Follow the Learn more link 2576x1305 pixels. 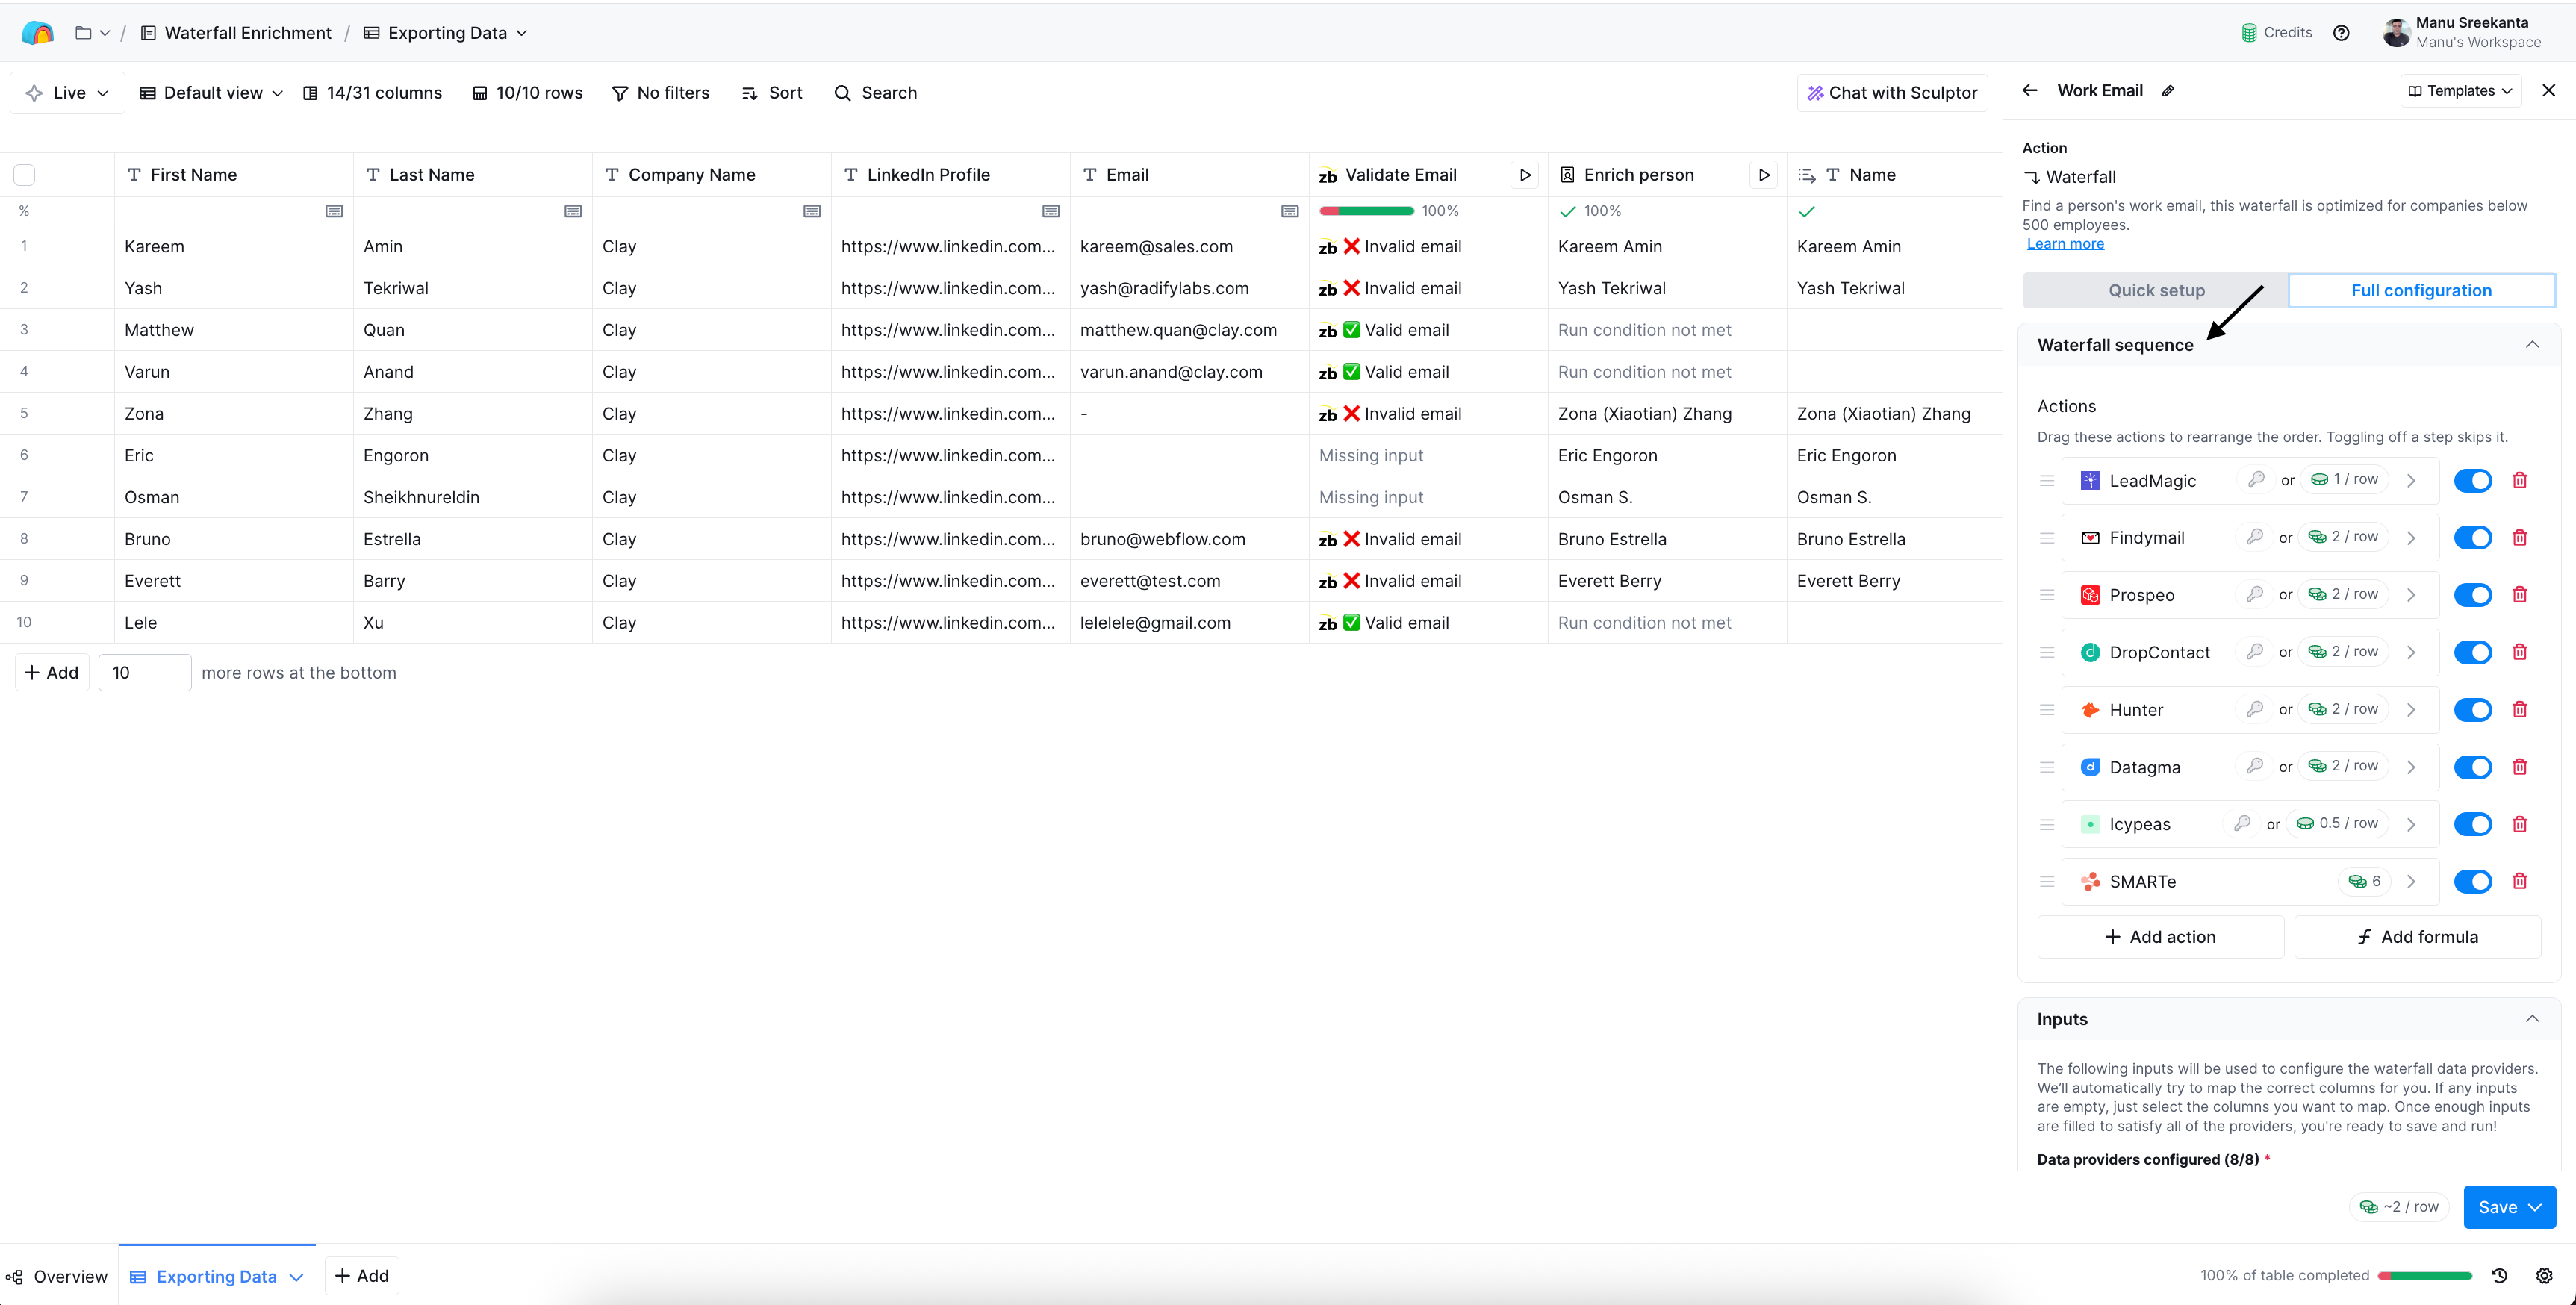point(2064,244)
